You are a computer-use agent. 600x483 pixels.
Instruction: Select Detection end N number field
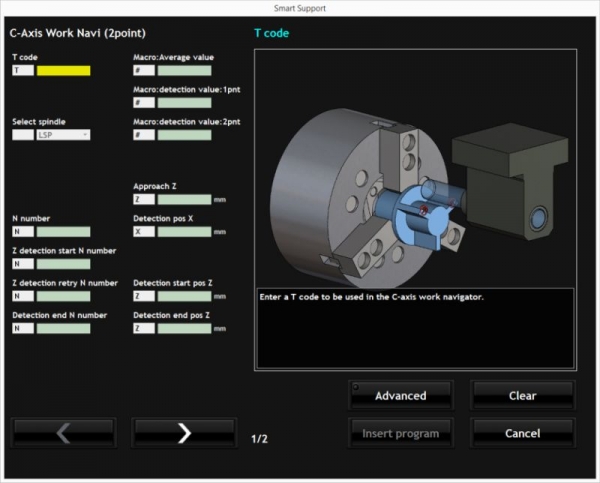tap(63, 328)
